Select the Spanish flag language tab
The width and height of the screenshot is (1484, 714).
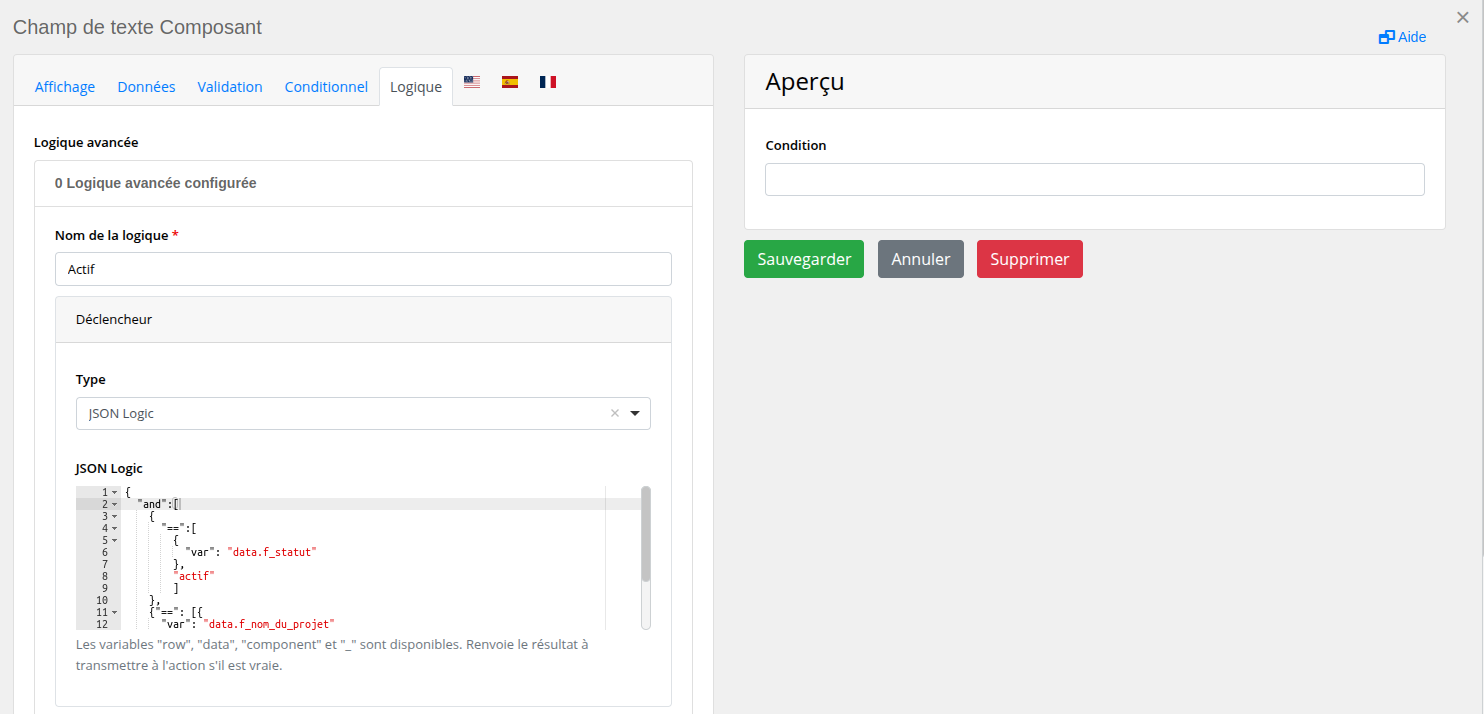pos(510,82)
